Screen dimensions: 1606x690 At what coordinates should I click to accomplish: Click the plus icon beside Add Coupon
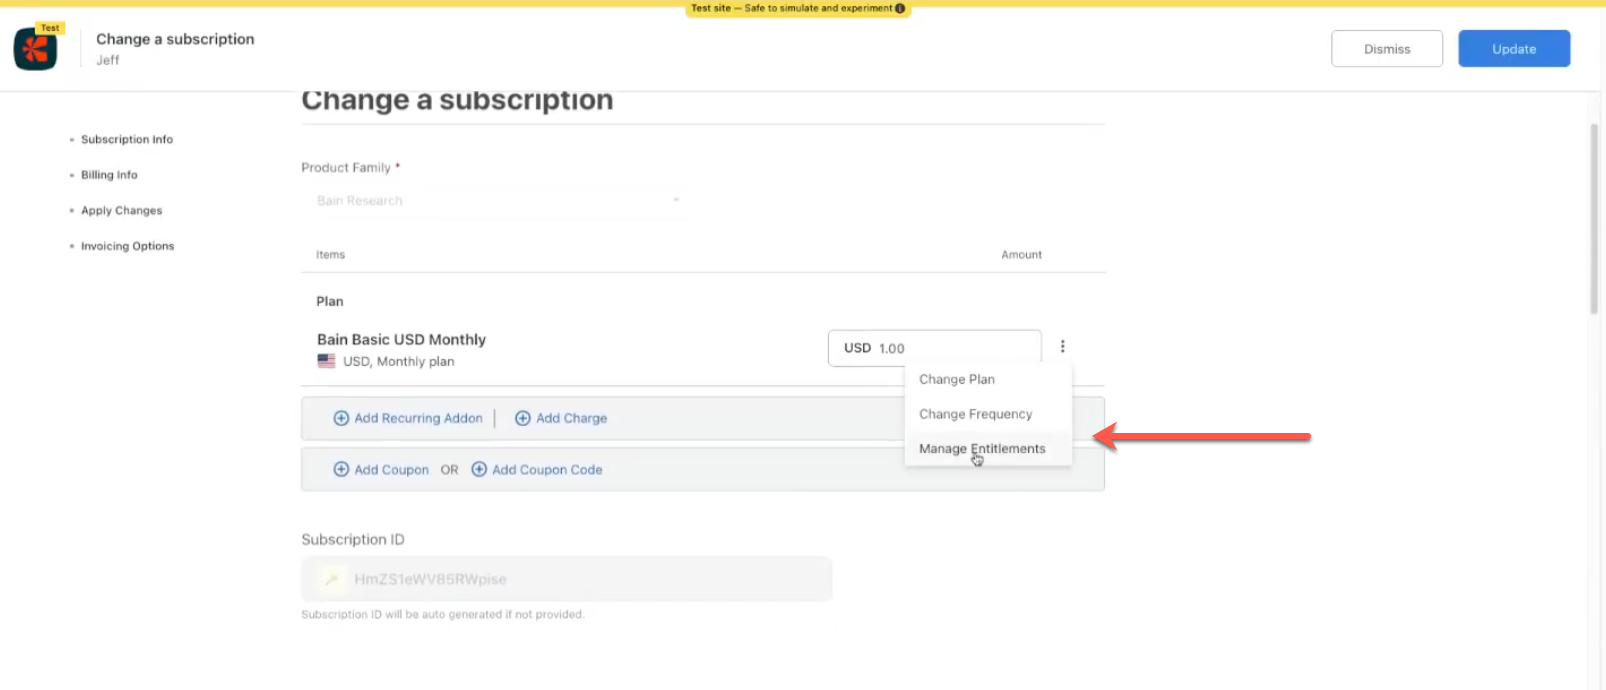(x=341, y=469)
